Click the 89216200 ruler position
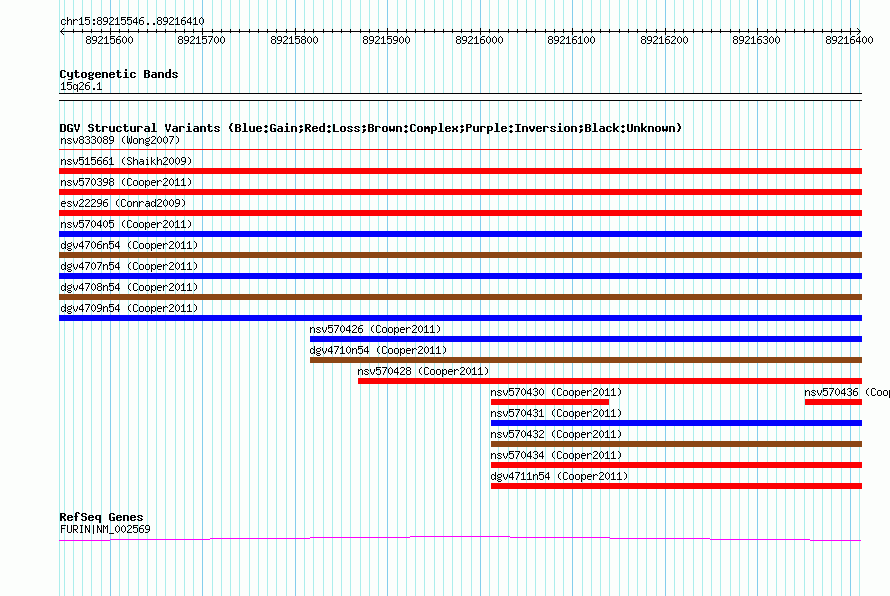Viewport: 890px width, 596px height. click(x=664, y=40)
